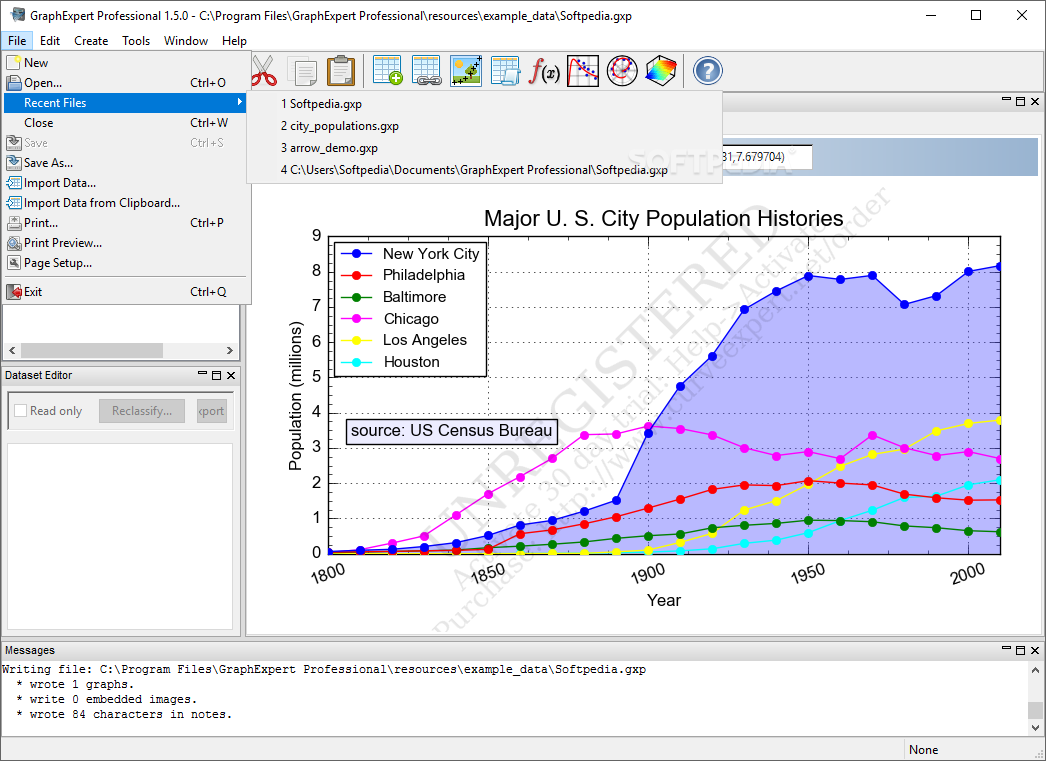This screenshot has width=1046, height=761.
Task: Click the Year axis label
Action: [664, 600]
